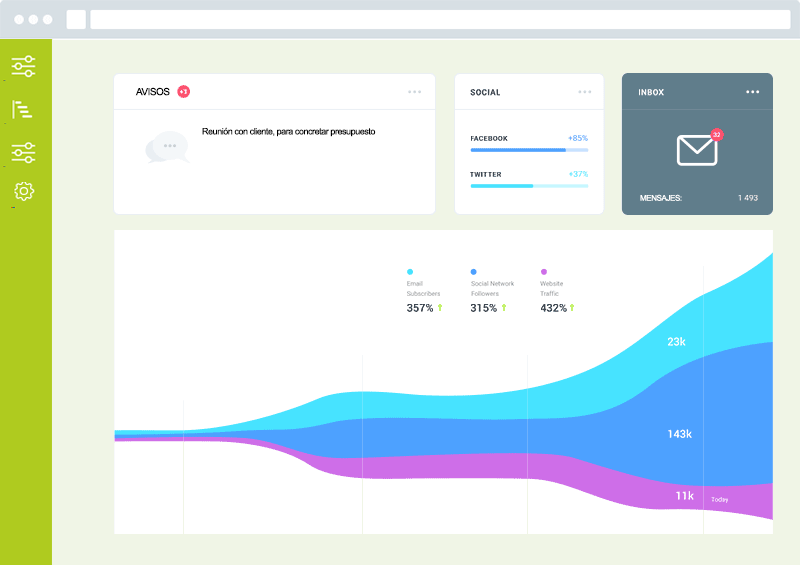
Task: Toggle the Social Network Followers legend dot
Action: tap(474, 271)
